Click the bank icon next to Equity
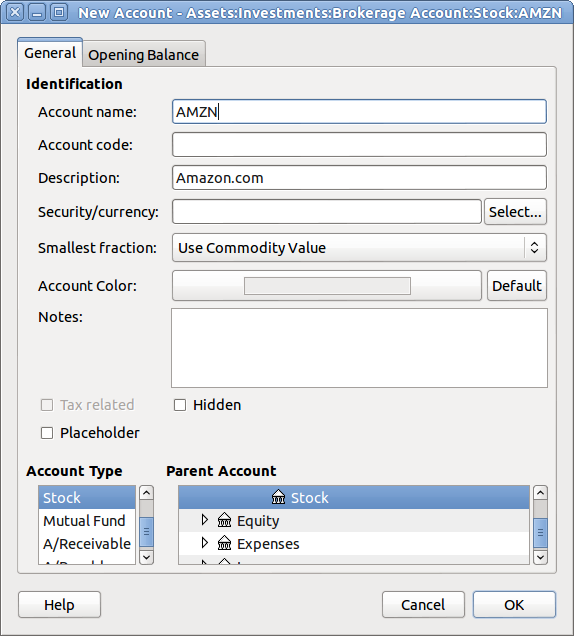Image resolution: width=574 pixels, height=636 pixels. pyautogui.click(x=224, y=520)
